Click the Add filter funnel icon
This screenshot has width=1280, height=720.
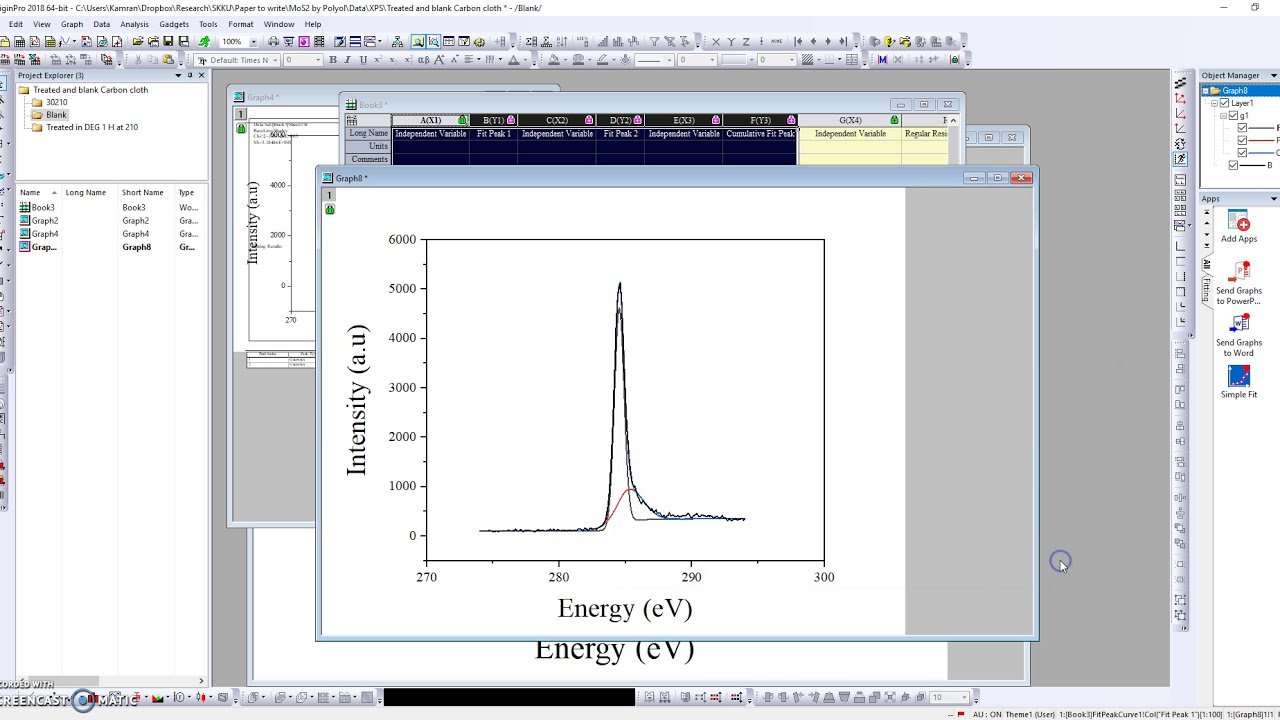654,41
